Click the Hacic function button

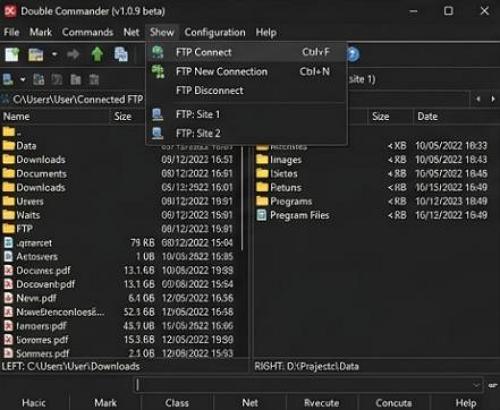[x=34, y=403]
